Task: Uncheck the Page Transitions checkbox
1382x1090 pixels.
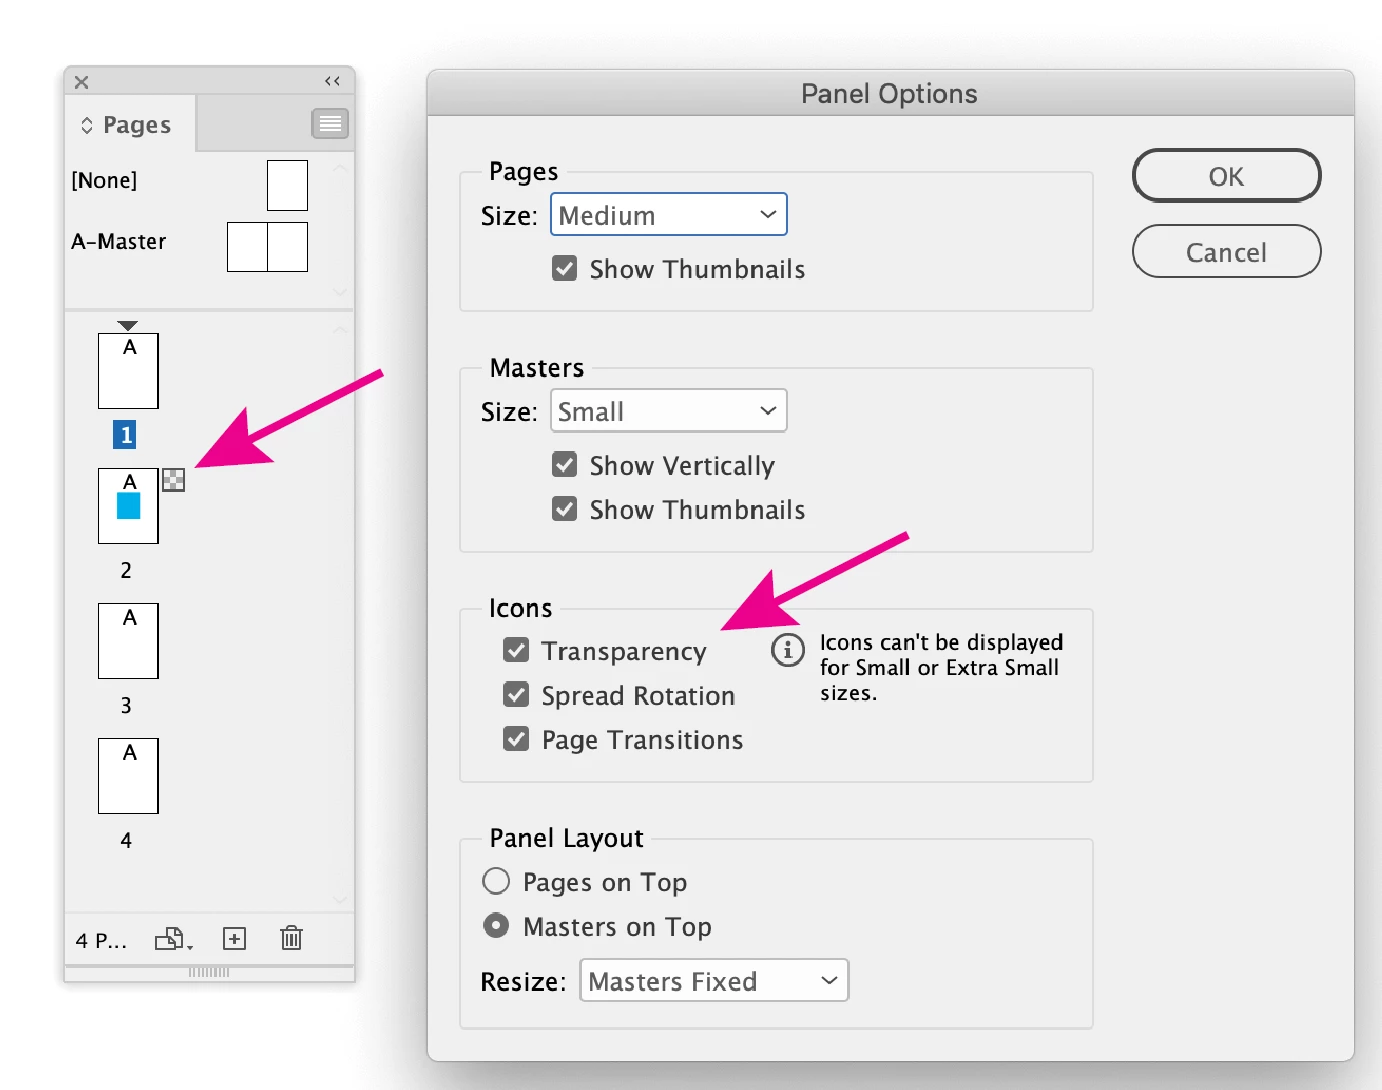Action: [516, 739]
